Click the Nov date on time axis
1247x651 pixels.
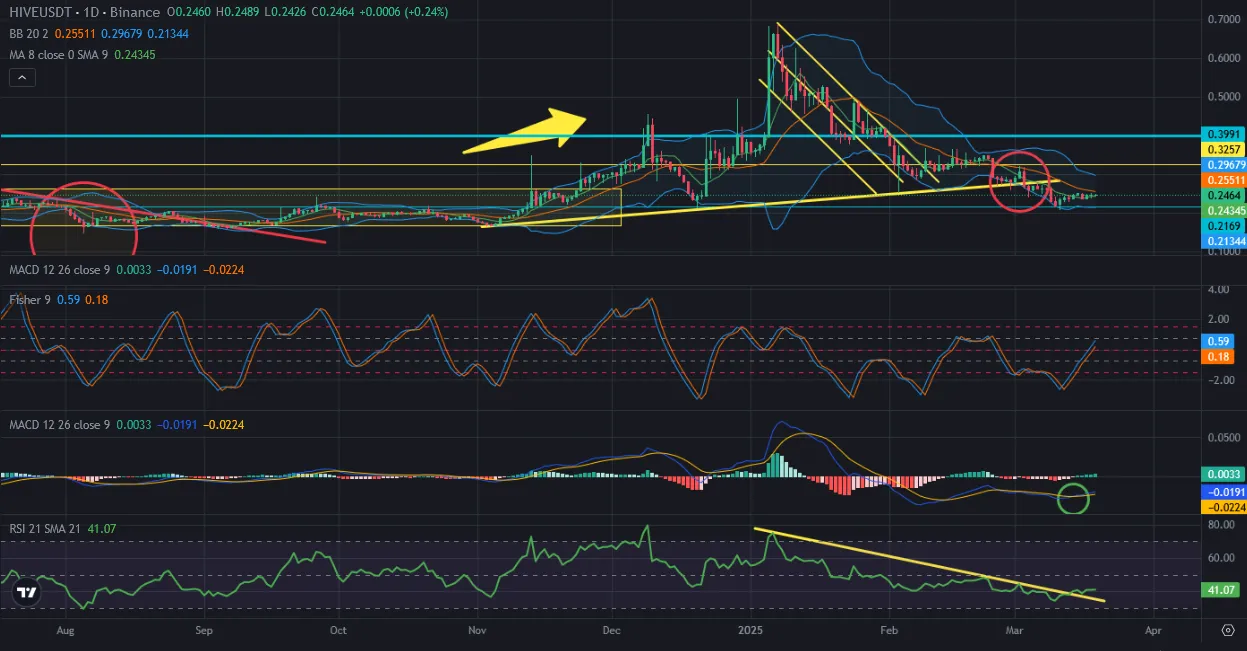coord(477,631)
